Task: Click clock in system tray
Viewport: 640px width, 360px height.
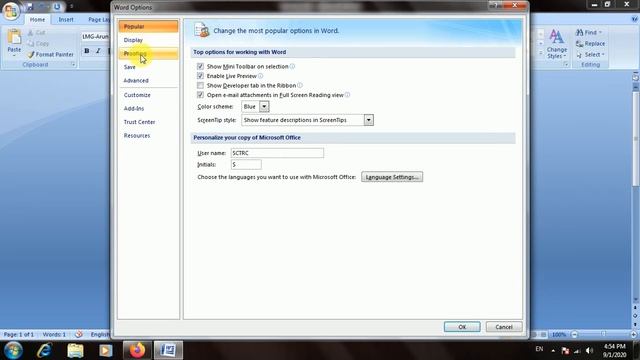Action: tap(614, 351)
